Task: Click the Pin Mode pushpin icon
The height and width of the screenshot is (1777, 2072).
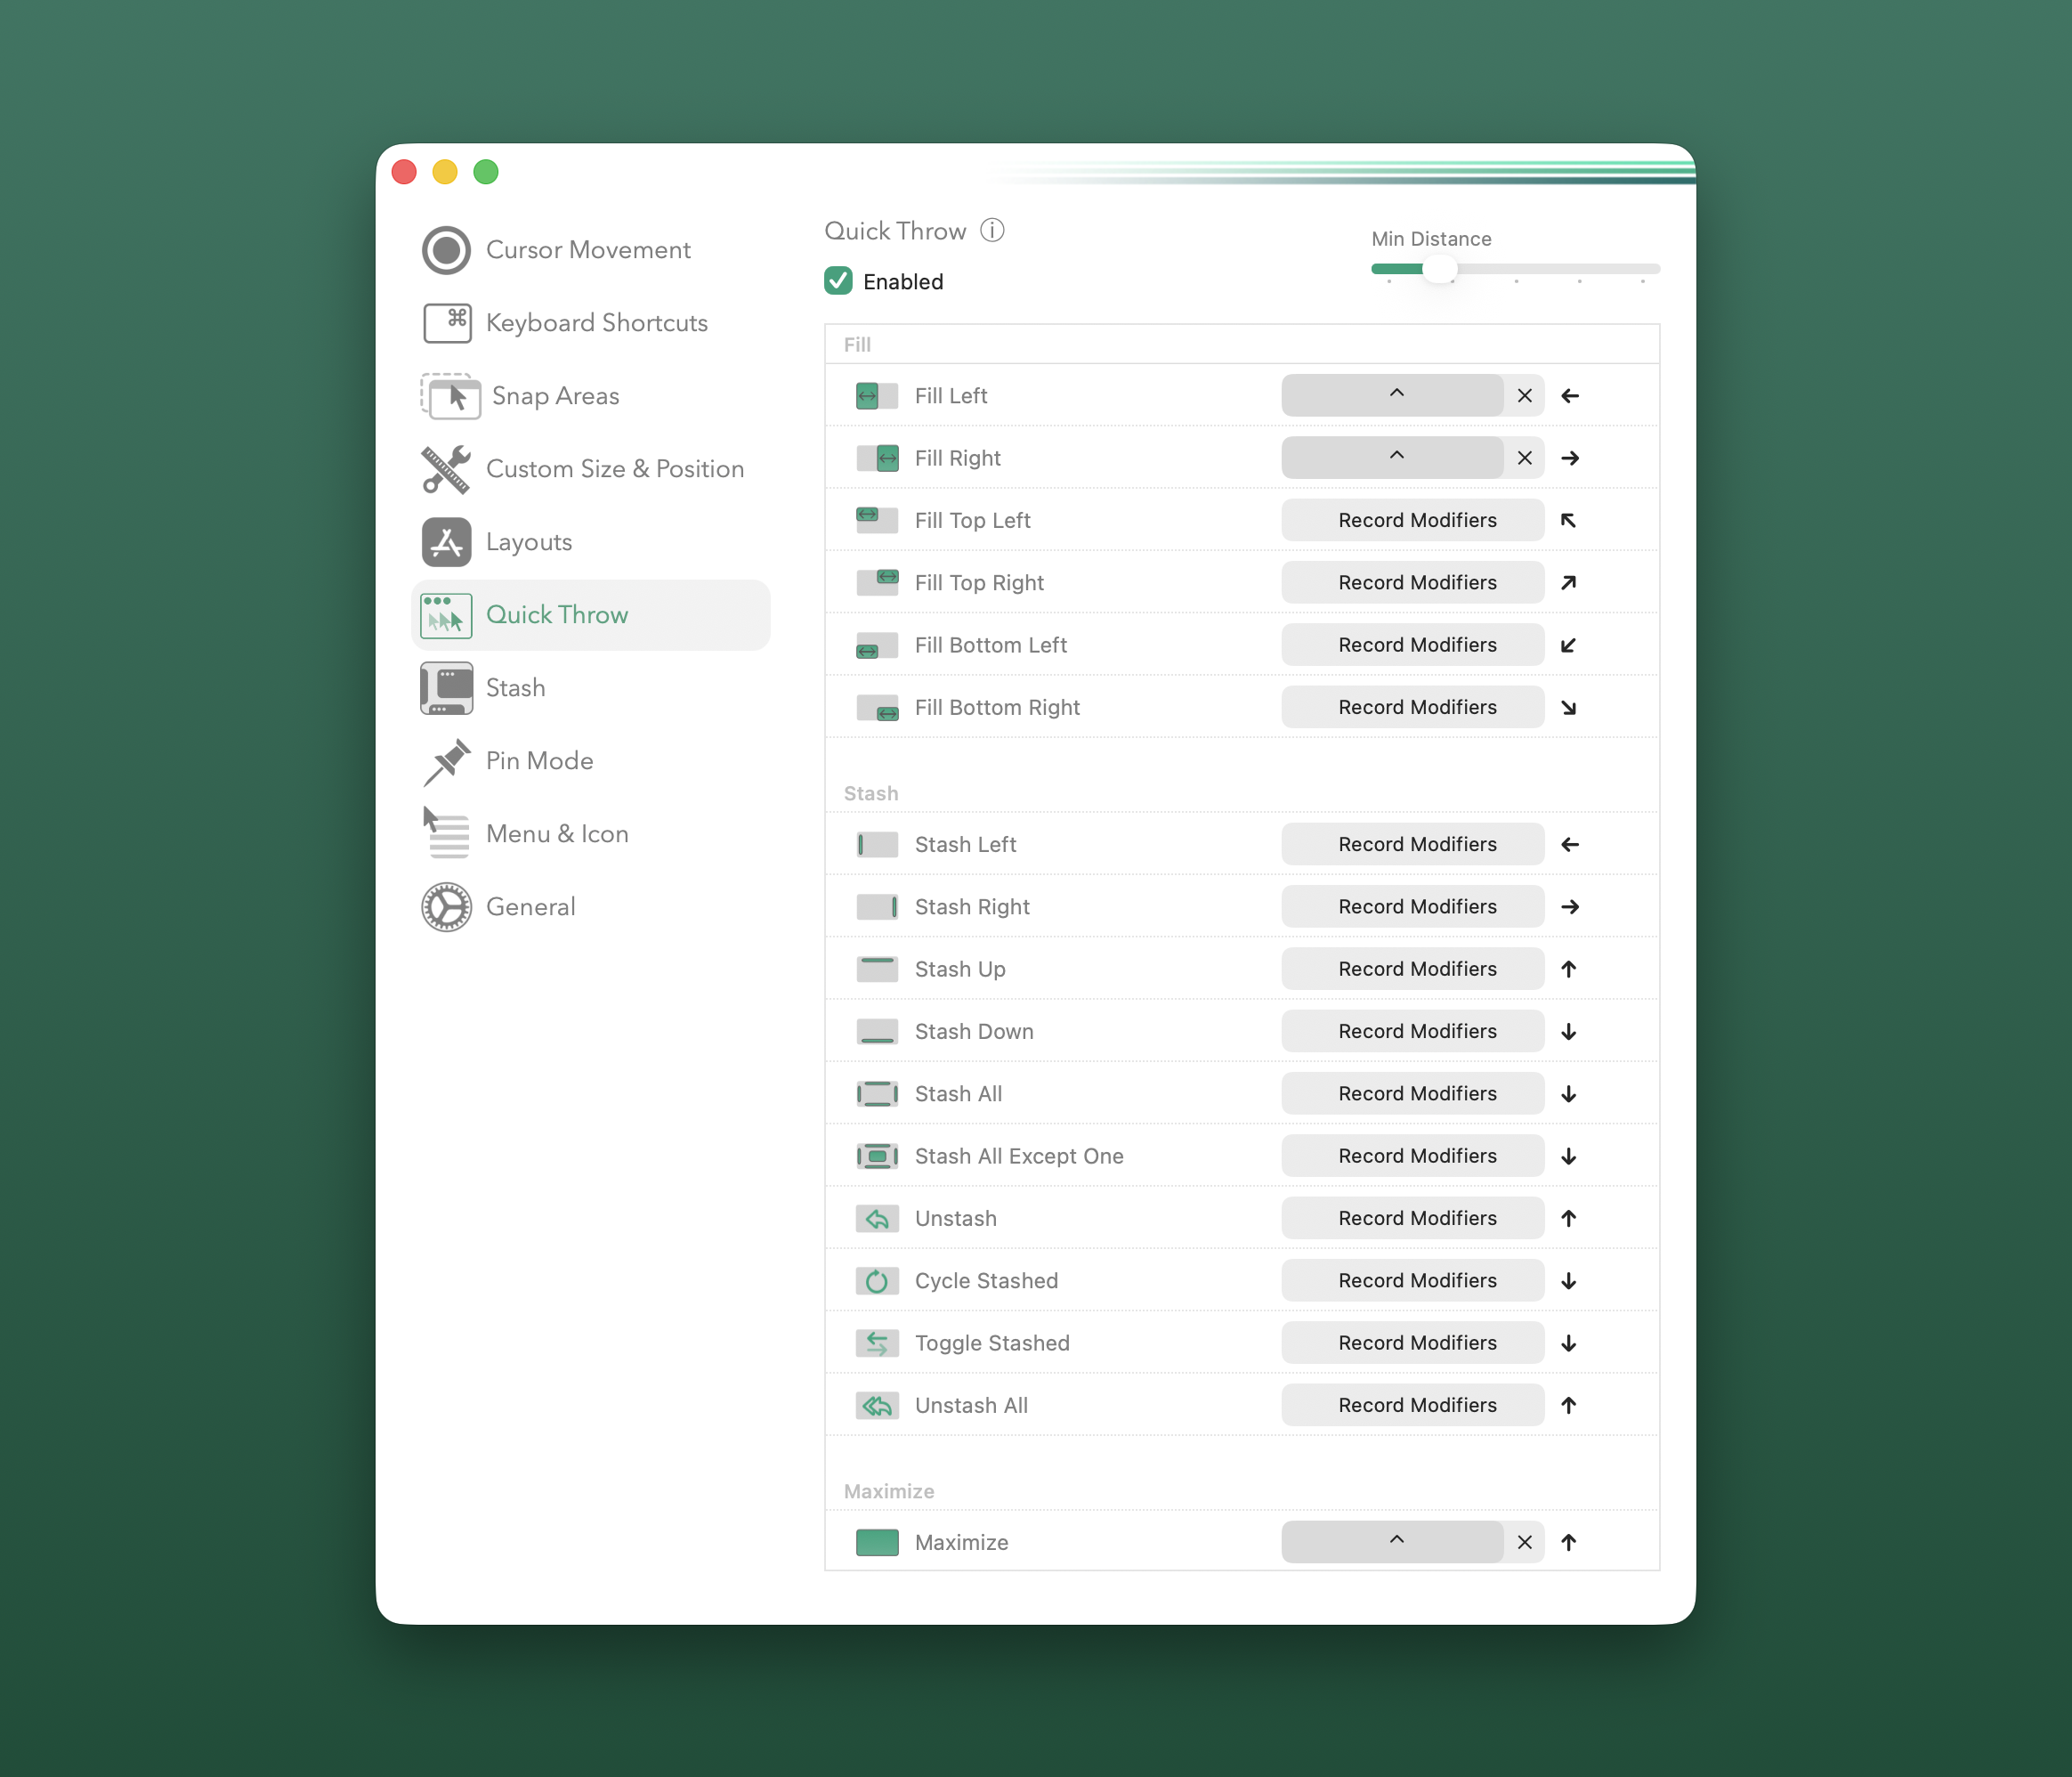Action: pos(446,761)
